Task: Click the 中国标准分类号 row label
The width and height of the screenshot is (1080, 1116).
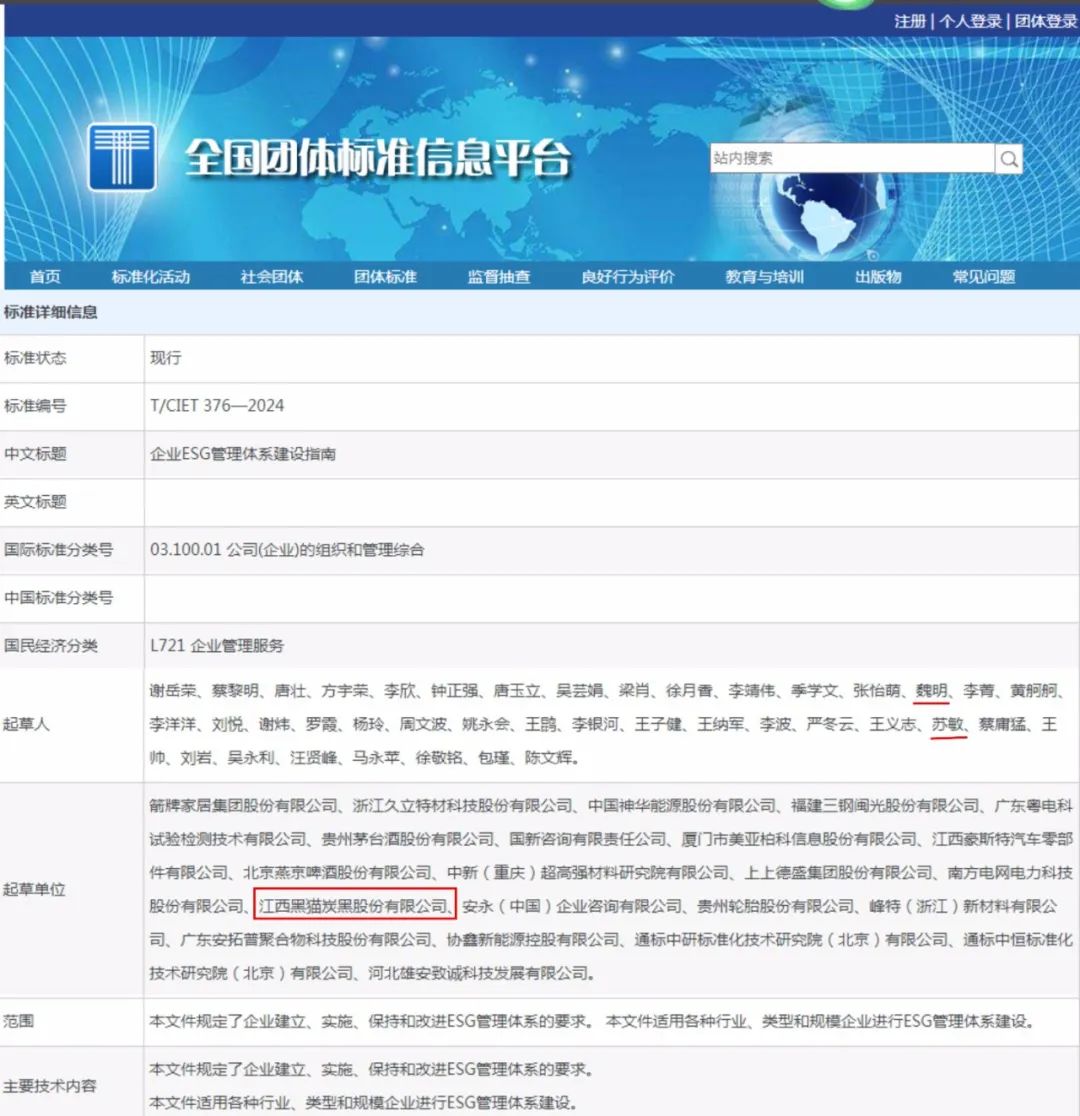Action: tap(58, 598)
